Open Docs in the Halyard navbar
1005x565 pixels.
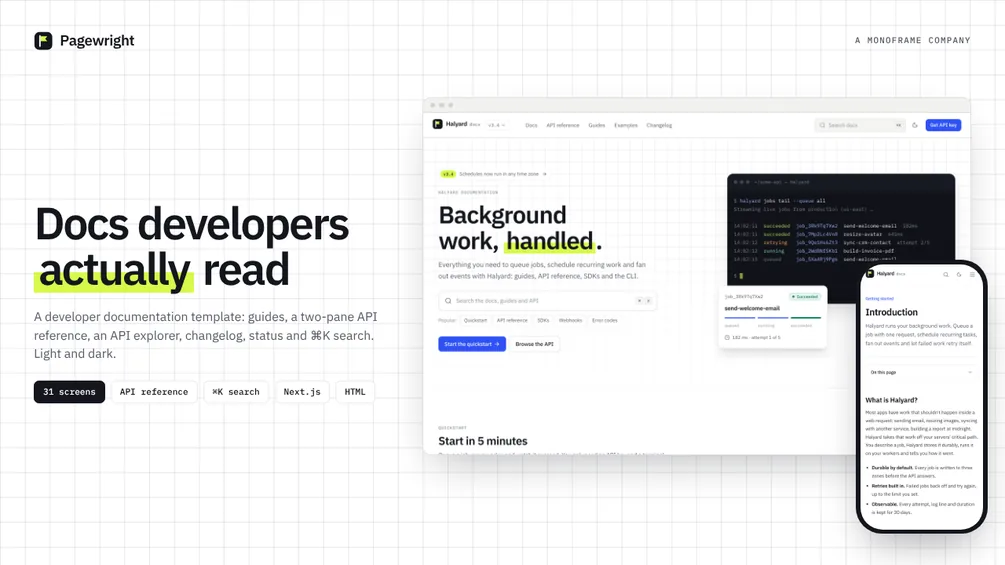531,125
